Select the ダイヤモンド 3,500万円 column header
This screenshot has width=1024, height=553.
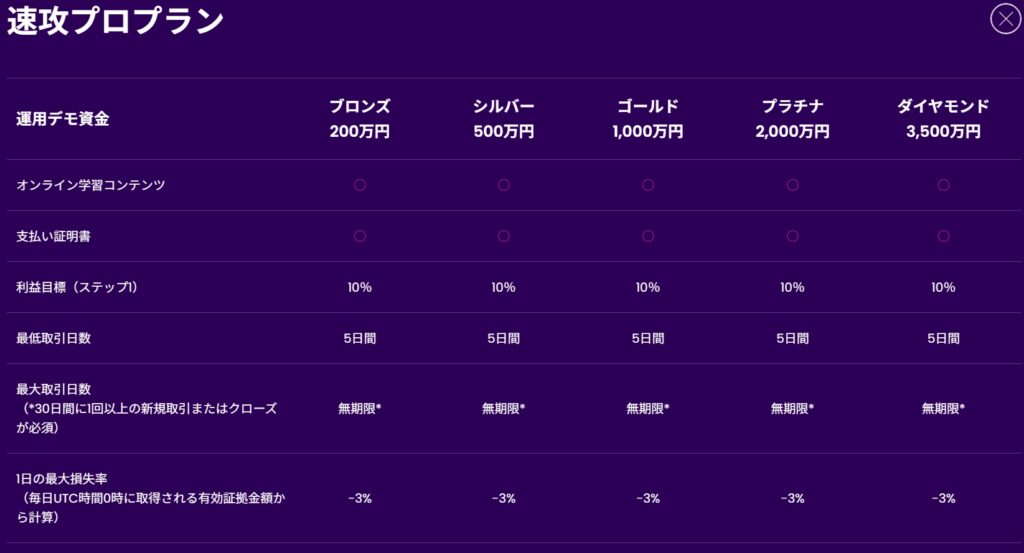point(943,118)
